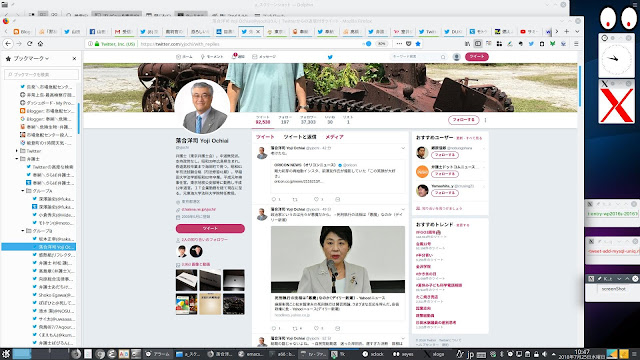Expand the Twitter bookmark folder

point(17,151)
